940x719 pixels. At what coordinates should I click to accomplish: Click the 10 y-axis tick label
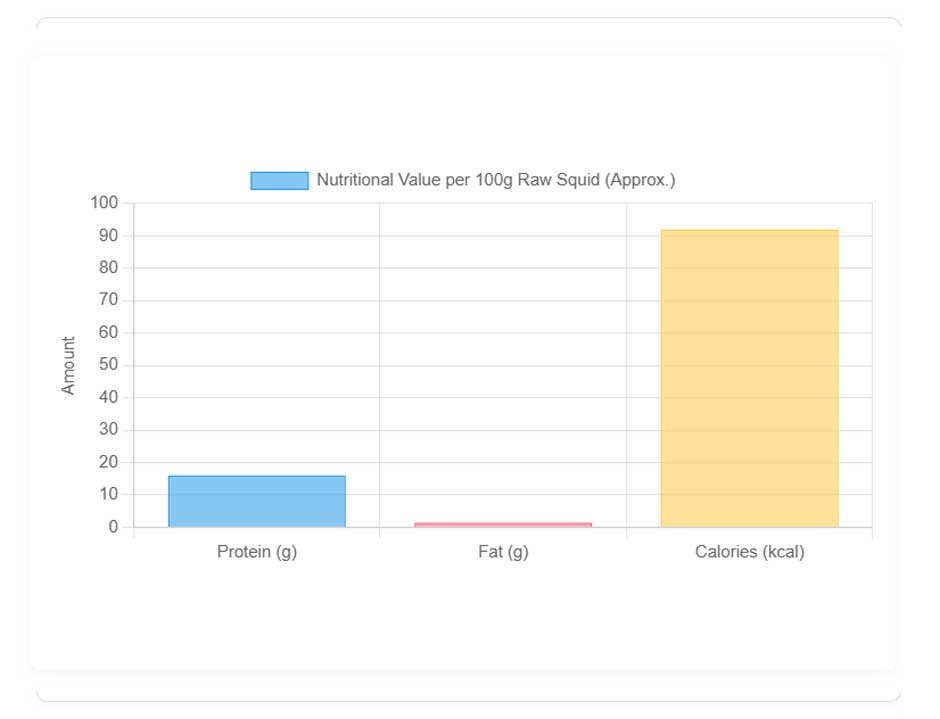(109, 494)
